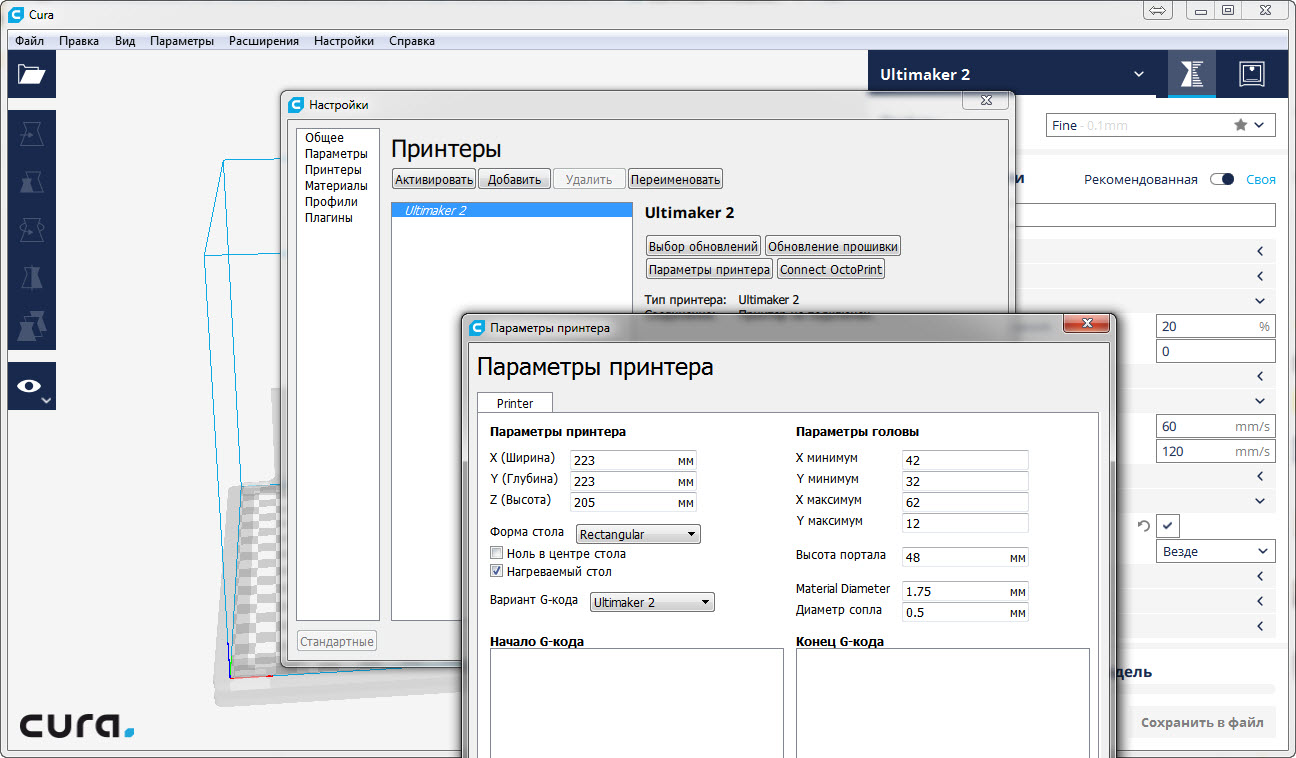Viewport: 1296px width, 758px height.
Task: Switch to the Monitor stage icon
Action: pos(1251,74)
